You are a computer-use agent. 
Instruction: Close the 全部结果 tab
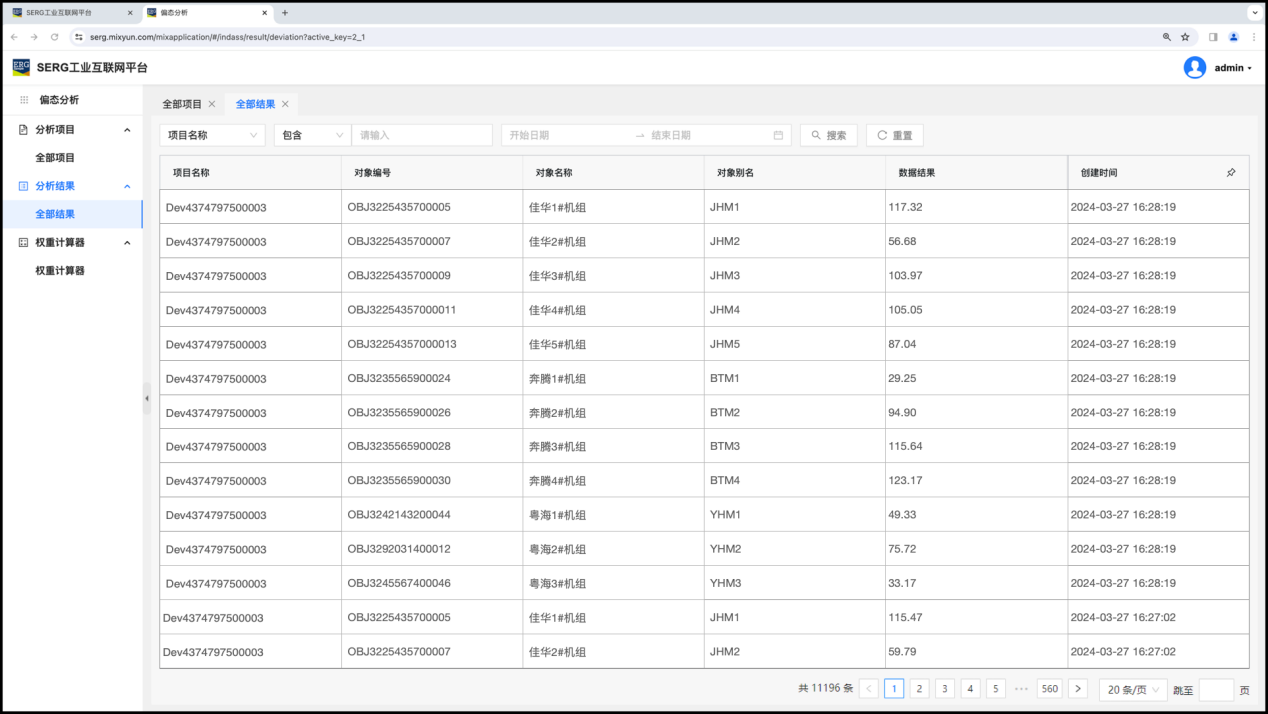(x=285, y=104)
